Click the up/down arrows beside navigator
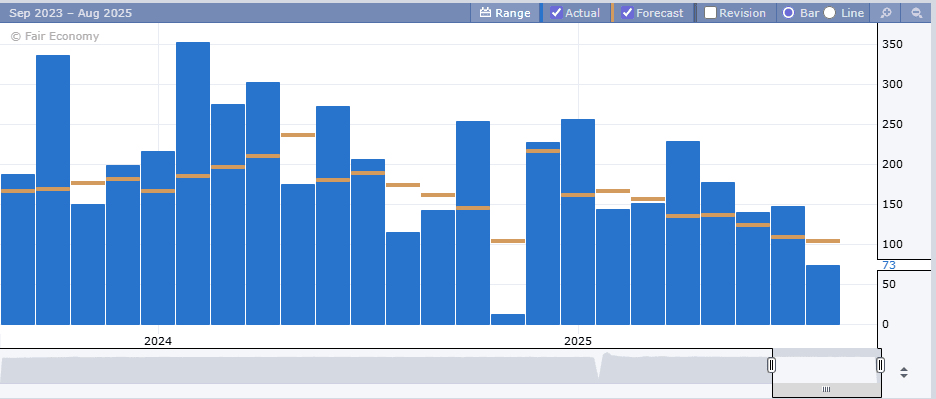936x399 pixels. point(904,373)
